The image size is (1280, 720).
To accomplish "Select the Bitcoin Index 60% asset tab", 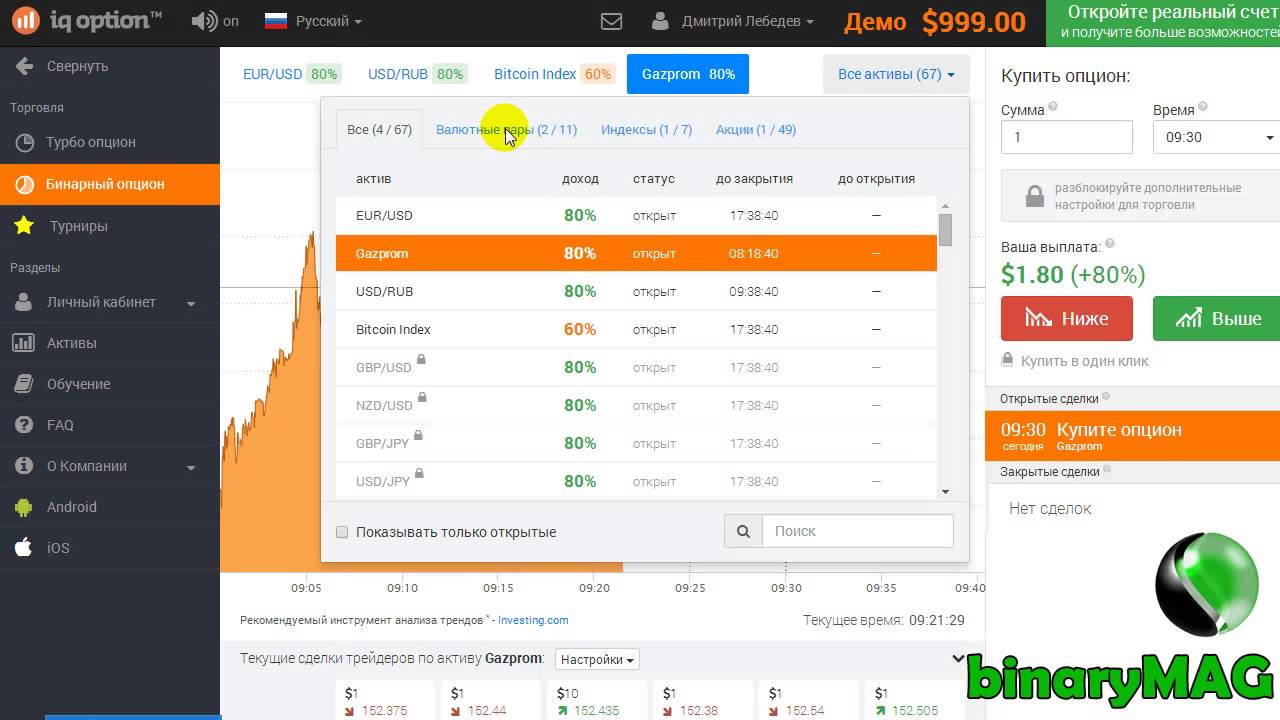I will (554, 74).
